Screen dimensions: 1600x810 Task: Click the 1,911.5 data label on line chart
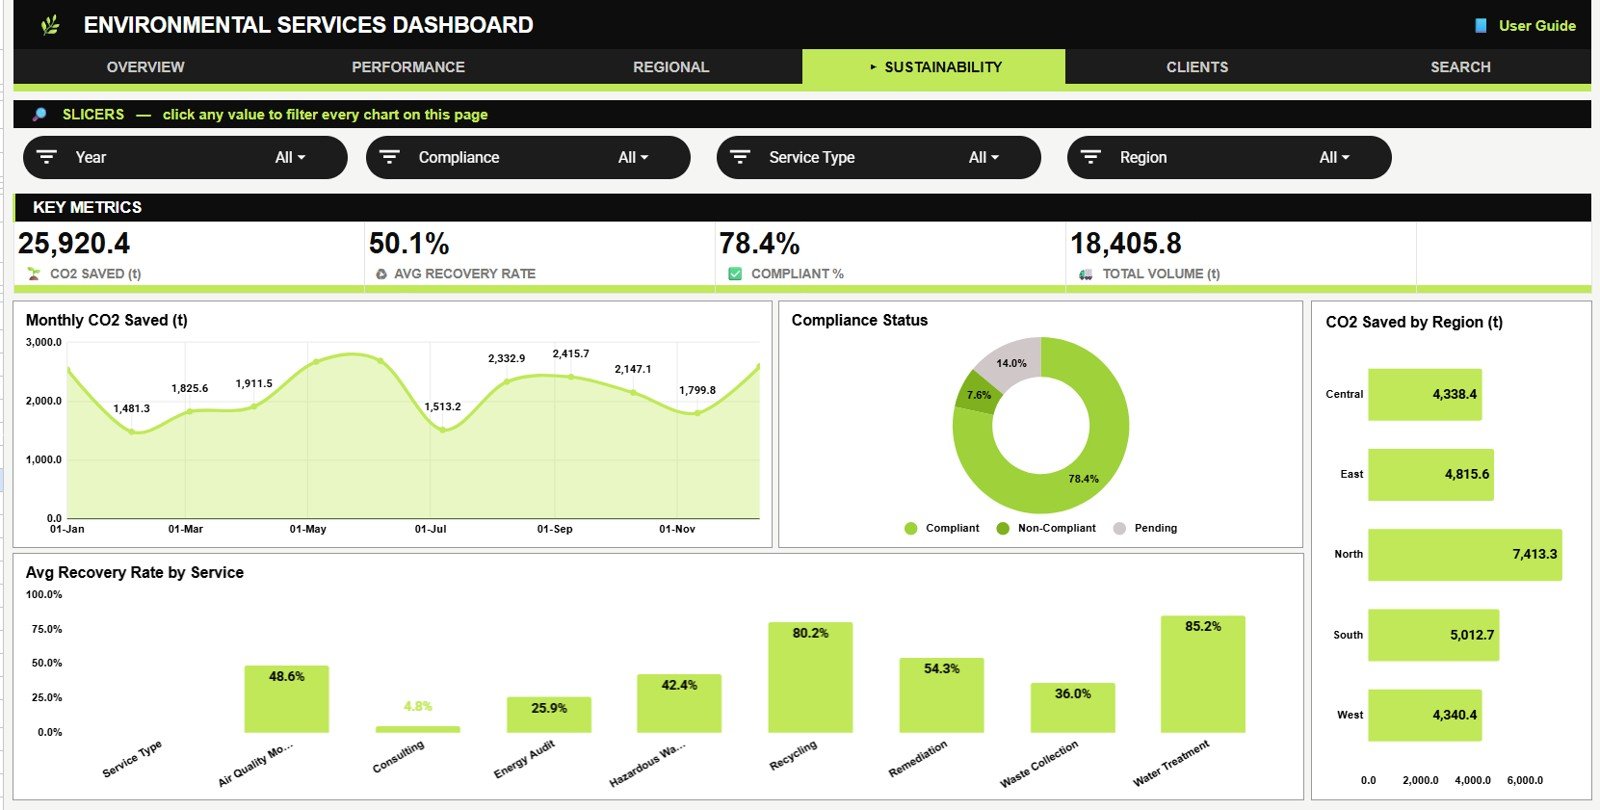click(254, 384)
